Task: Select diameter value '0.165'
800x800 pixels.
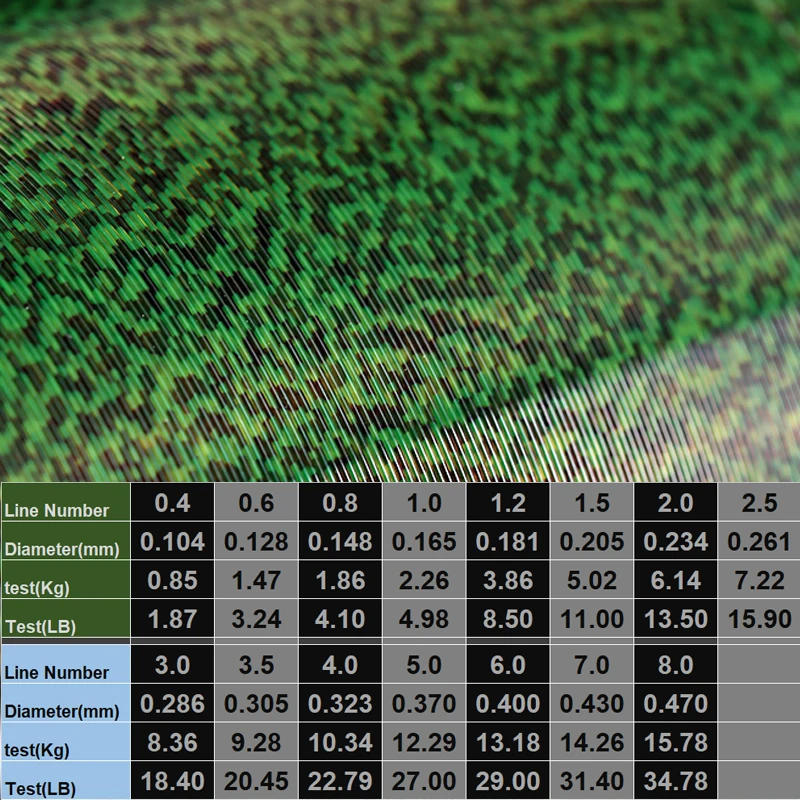Action: [424, 541]
